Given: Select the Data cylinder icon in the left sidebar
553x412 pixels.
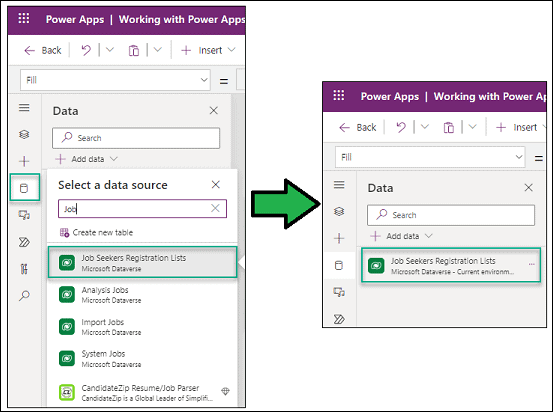Looking at the screenshot, I should 24,188.
